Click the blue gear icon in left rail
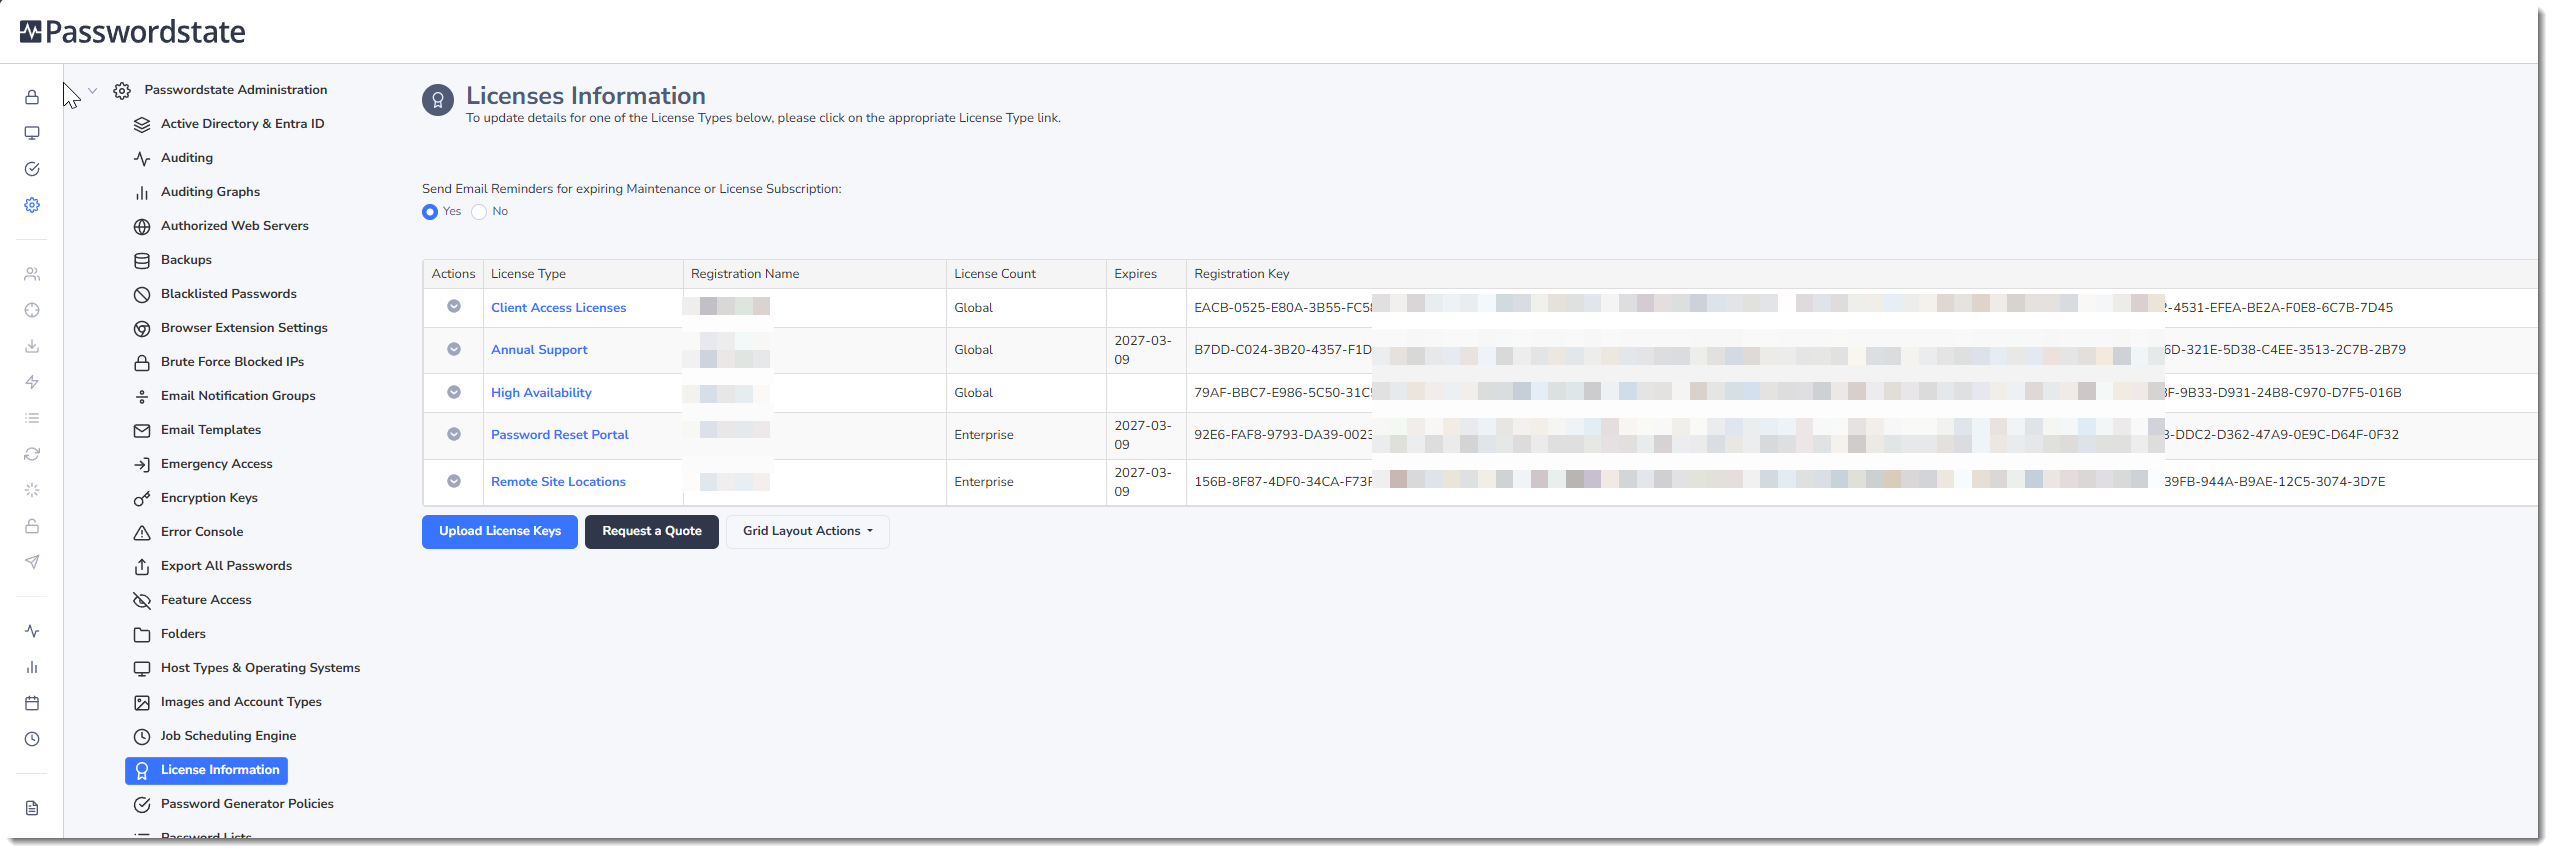The width and height of the screenshot is (2553, 853). [x=32, y=205]
